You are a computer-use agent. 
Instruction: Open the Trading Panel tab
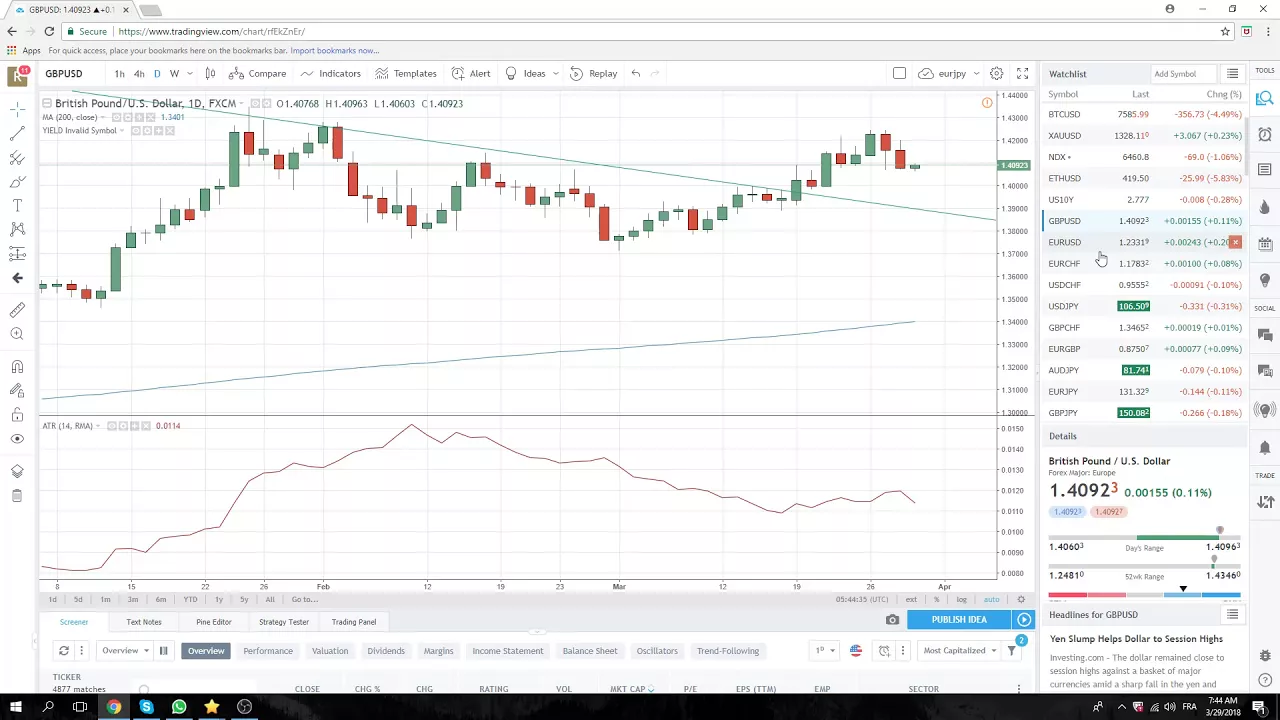(354, 622)
